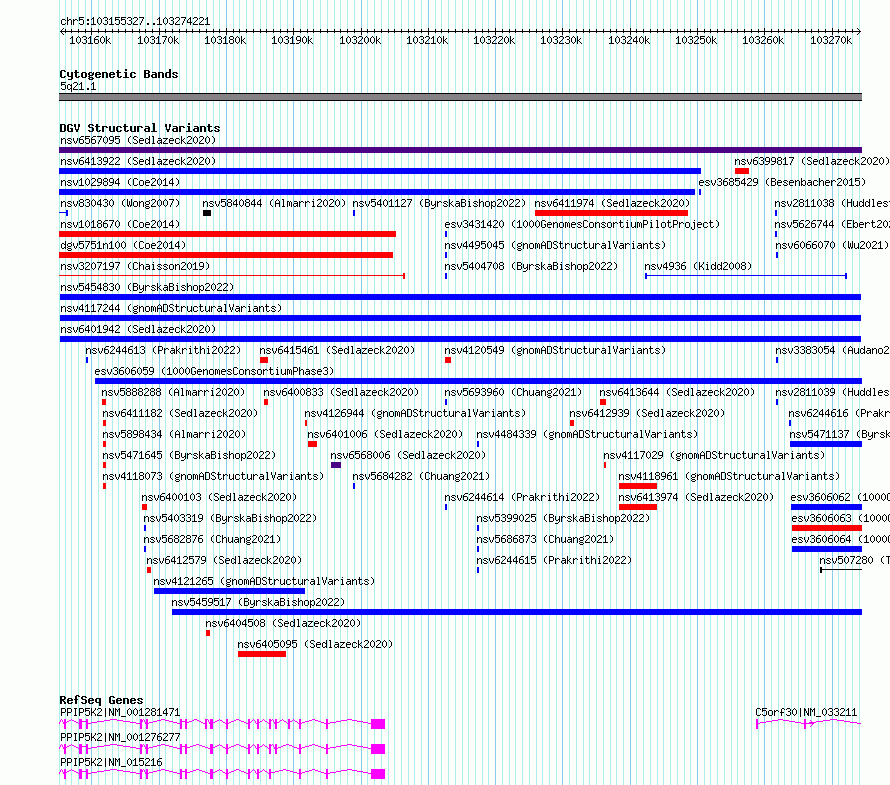The height and width of the screenshot is (785, 890).
Task: Select nsv6401942 (Sedlazeck2020) label
Action: (138, 329)
